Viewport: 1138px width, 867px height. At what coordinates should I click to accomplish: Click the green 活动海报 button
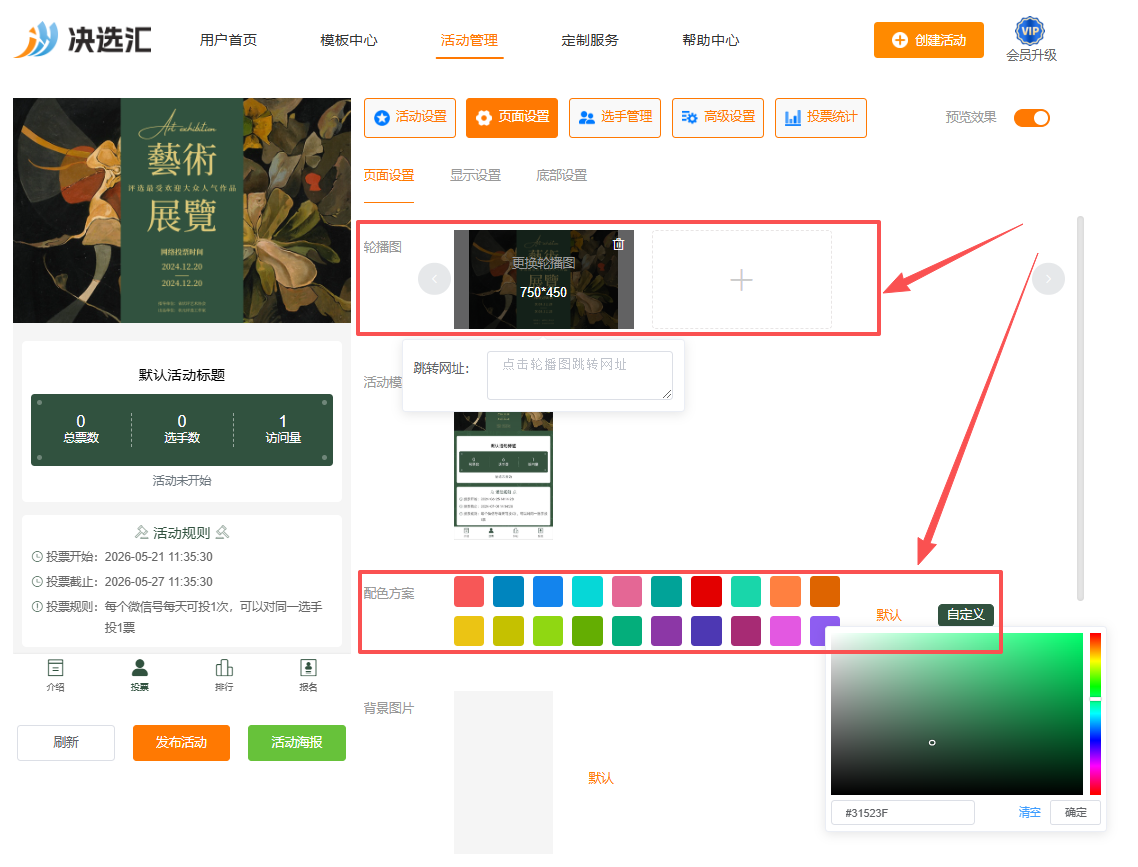(297, 742)
